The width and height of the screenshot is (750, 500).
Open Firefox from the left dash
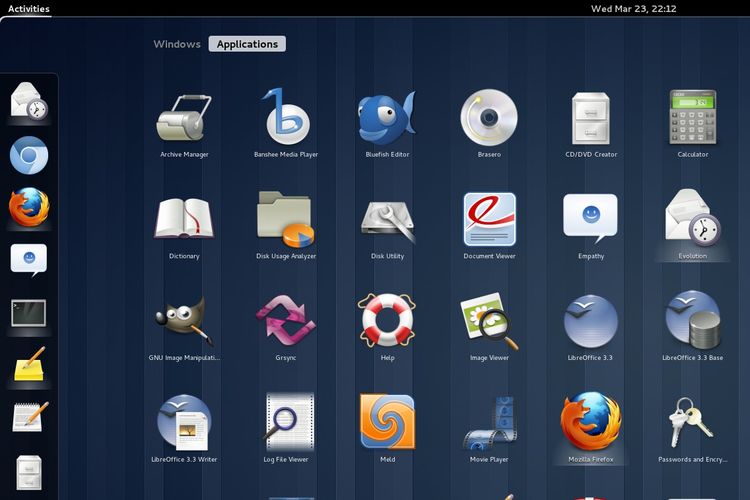click(x=29, y=208)
